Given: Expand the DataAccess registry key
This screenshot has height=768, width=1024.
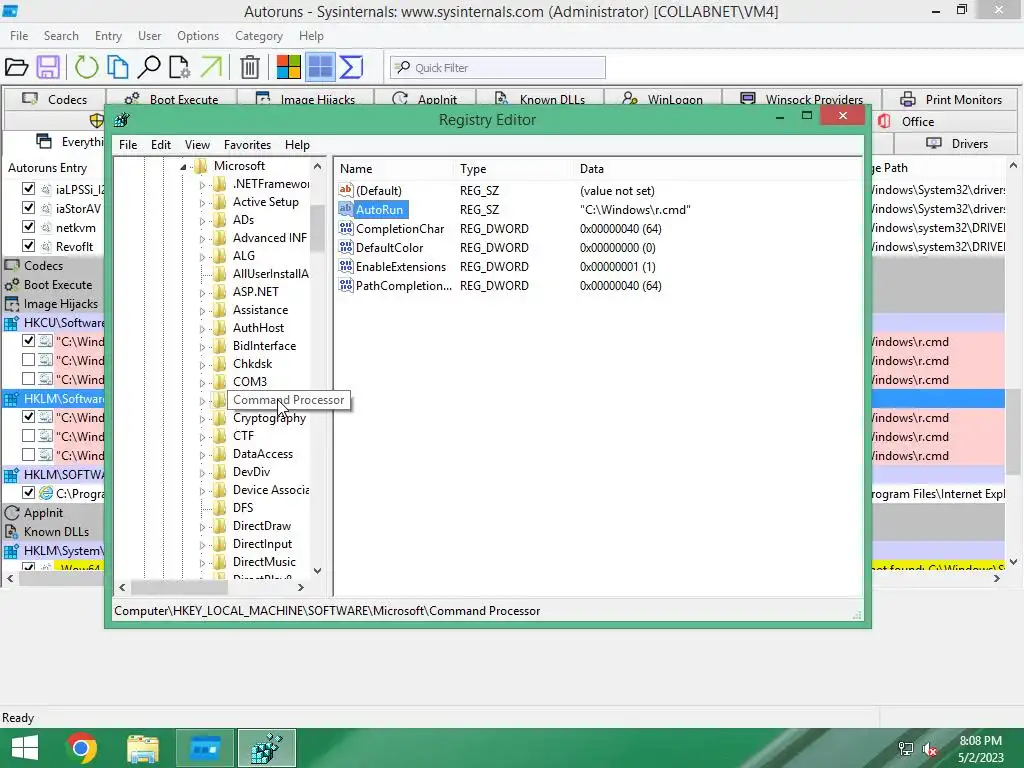Looking at the screenshot, I should pos(202,455).
